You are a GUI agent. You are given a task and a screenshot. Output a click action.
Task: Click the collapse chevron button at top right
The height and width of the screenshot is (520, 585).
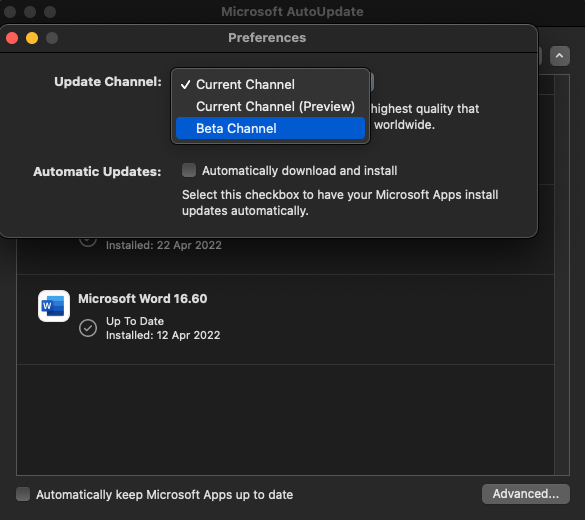(x=560, y=56)
